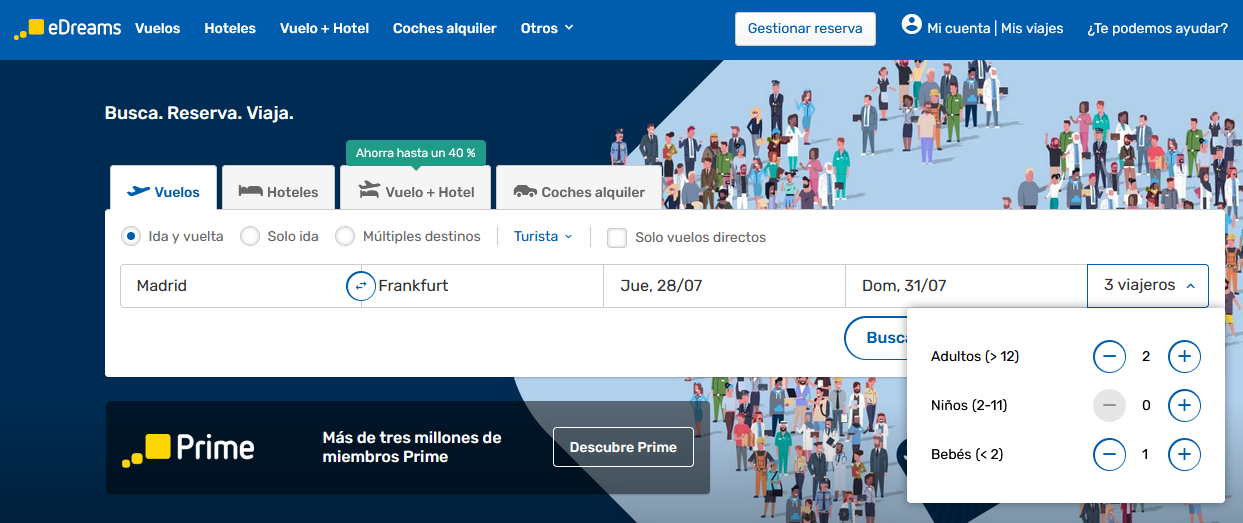
Task: Click the Gestionar reserva button
Action: pos(805,29)
